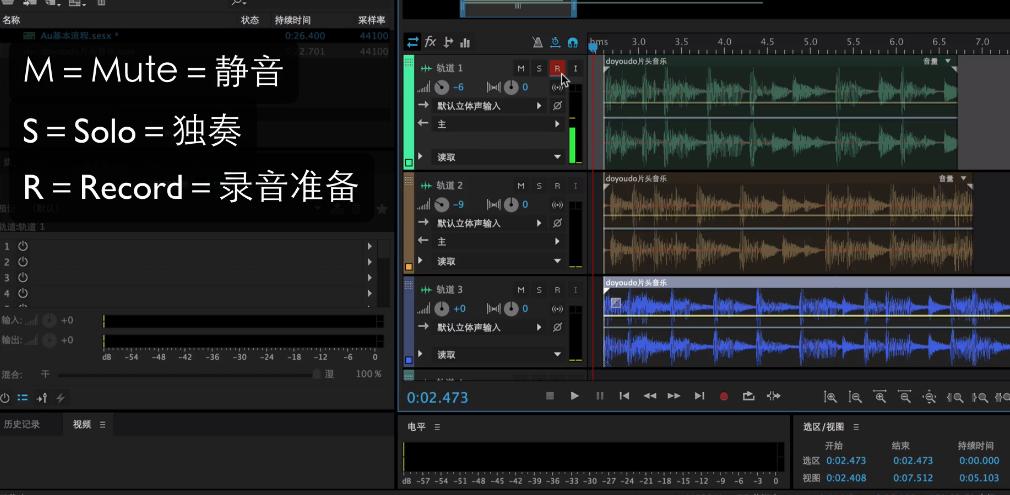The height and width of the screenshot is (495, 1010).
Task: Open the 选区/视图 panel menu icon
Action: tap(856, 427)
